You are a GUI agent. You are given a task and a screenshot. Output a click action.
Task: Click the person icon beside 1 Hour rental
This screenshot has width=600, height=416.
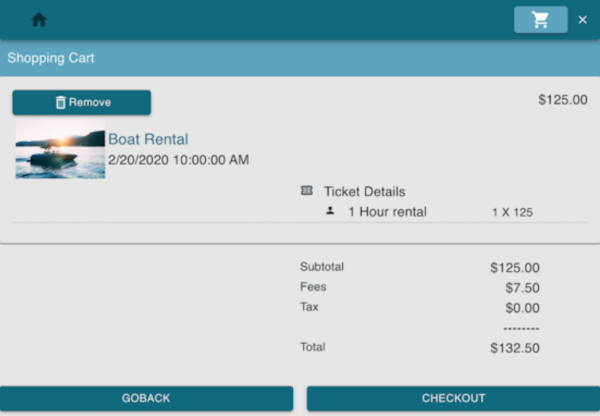(330, 211)
